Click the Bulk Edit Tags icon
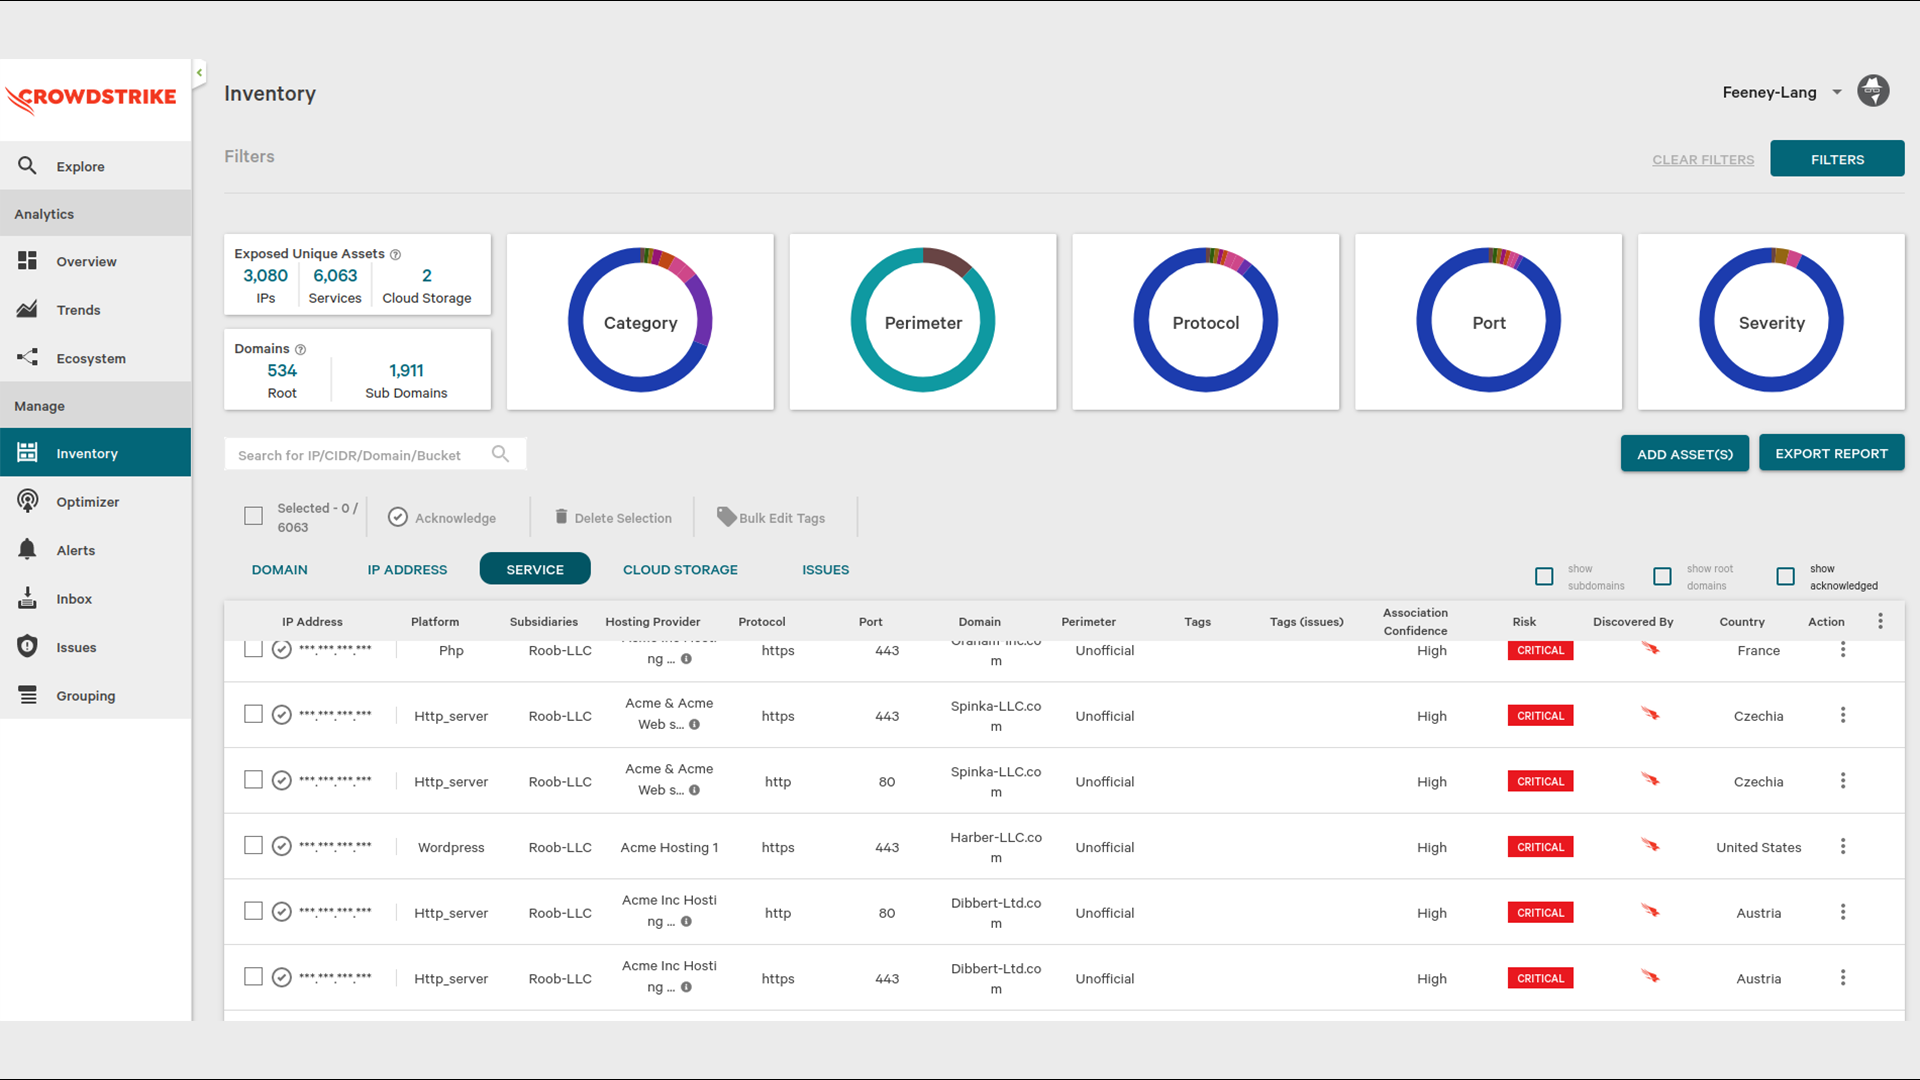 [x=726, y=516]
